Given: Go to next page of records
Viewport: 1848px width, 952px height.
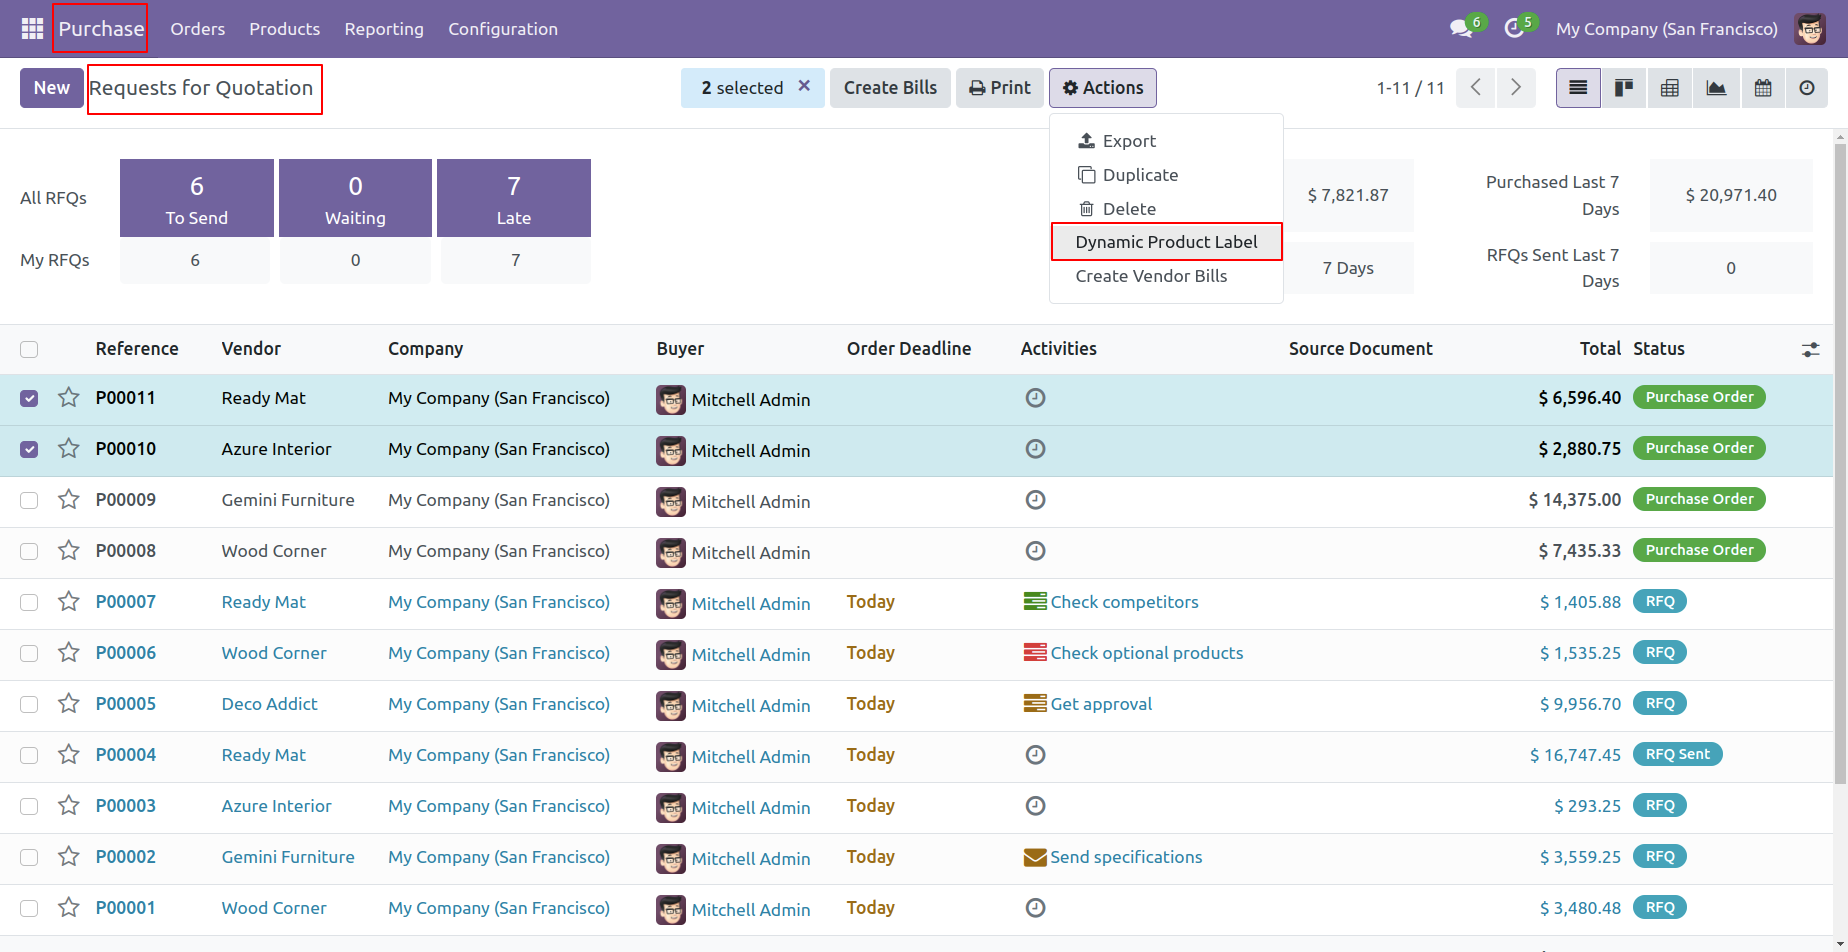Looking at the screenshot, I should click(x=1516, y=88).
